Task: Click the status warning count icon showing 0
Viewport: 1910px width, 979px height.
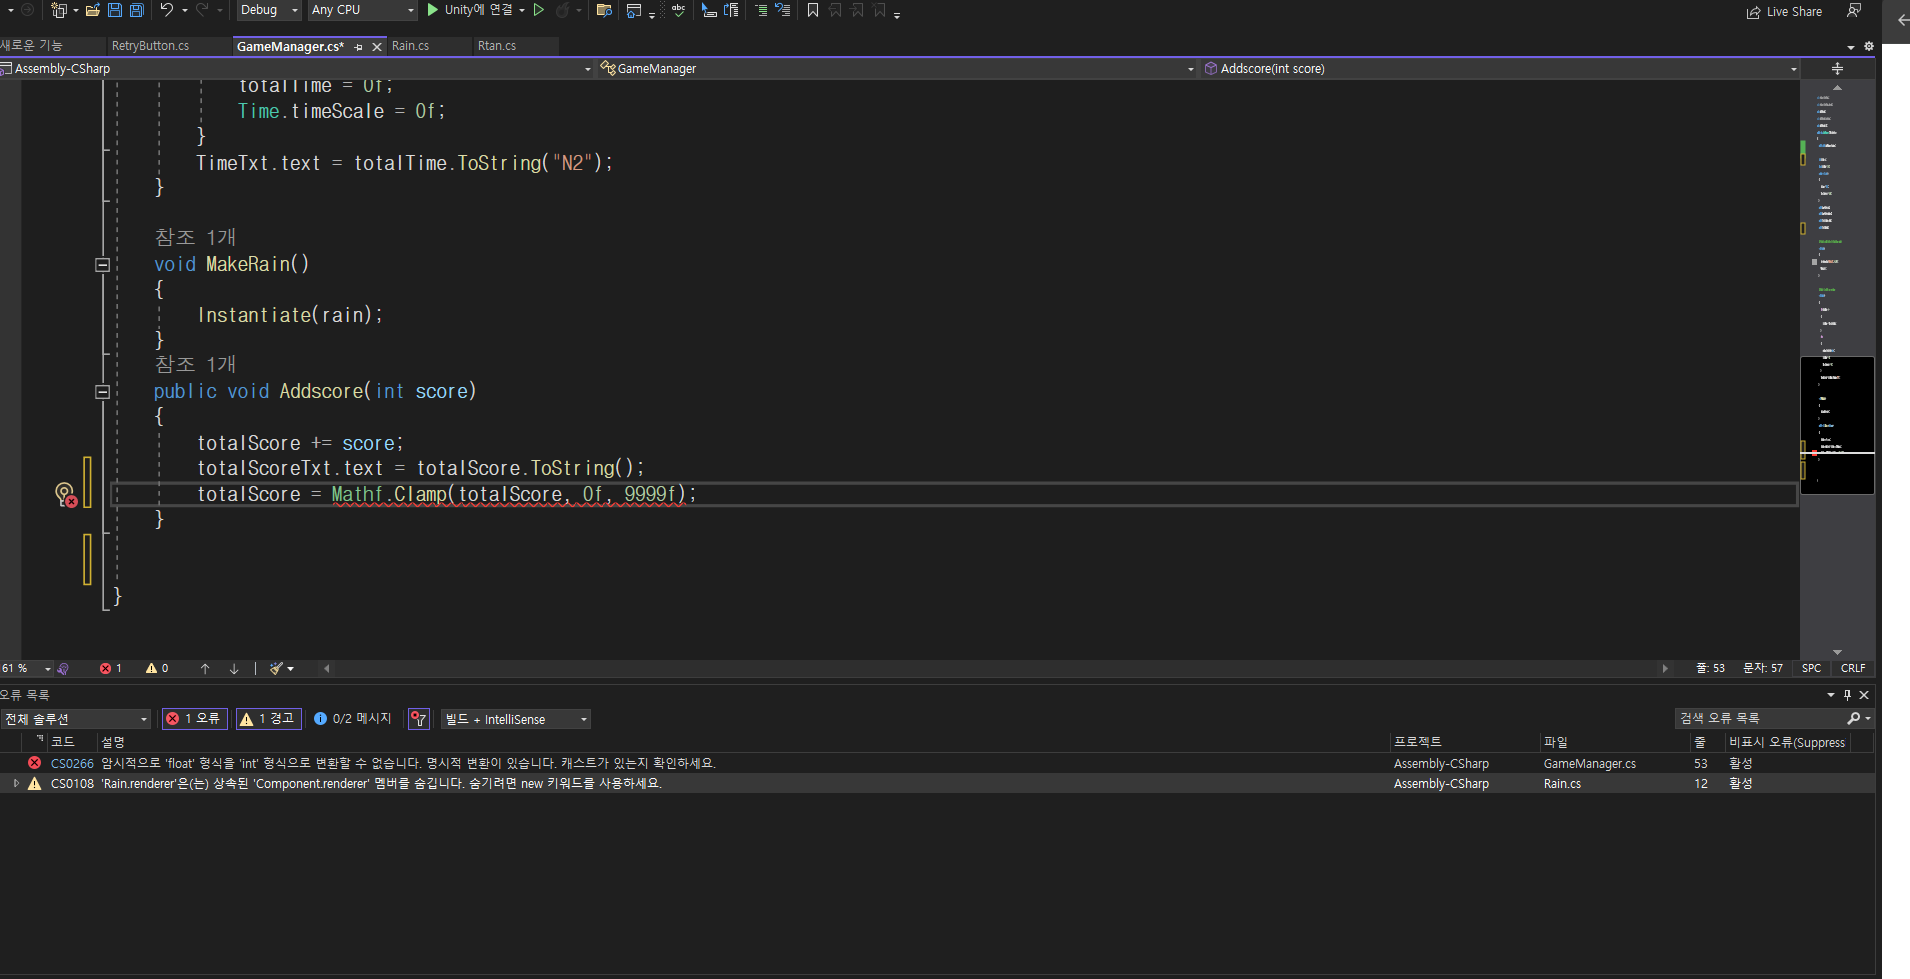Action: [157, 669]
